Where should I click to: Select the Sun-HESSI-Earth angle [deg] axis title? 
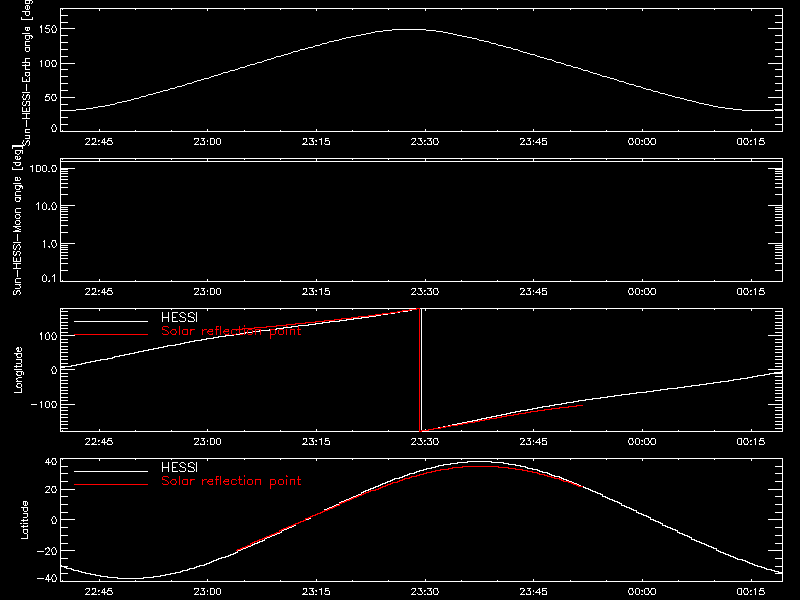(x=27, y=73)
